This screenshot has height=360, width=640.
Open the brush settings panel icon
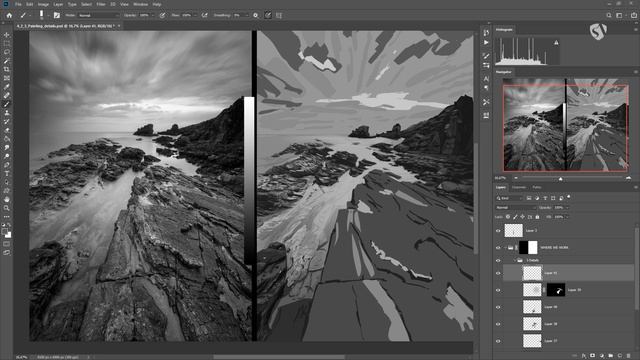pos(57,15)
